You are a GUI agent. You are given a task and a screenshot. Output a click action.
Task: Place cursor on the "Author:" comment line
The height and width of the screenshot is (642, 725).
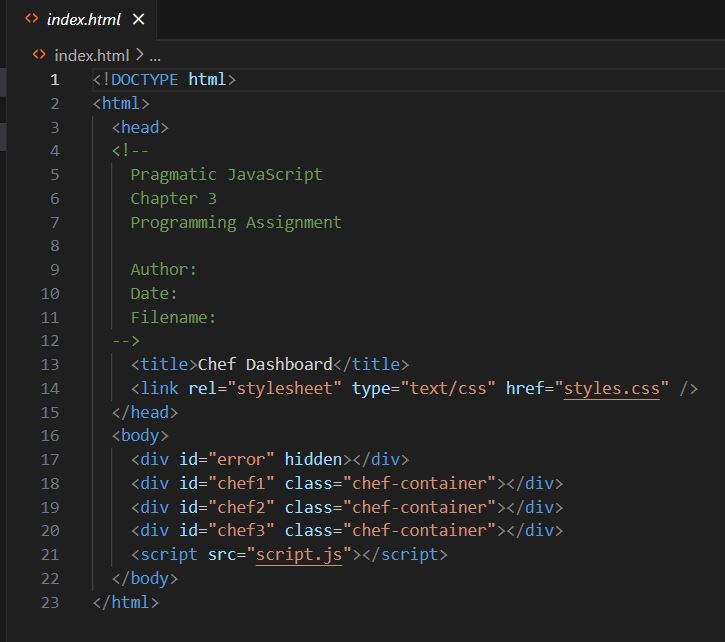(x=163, y=269)
